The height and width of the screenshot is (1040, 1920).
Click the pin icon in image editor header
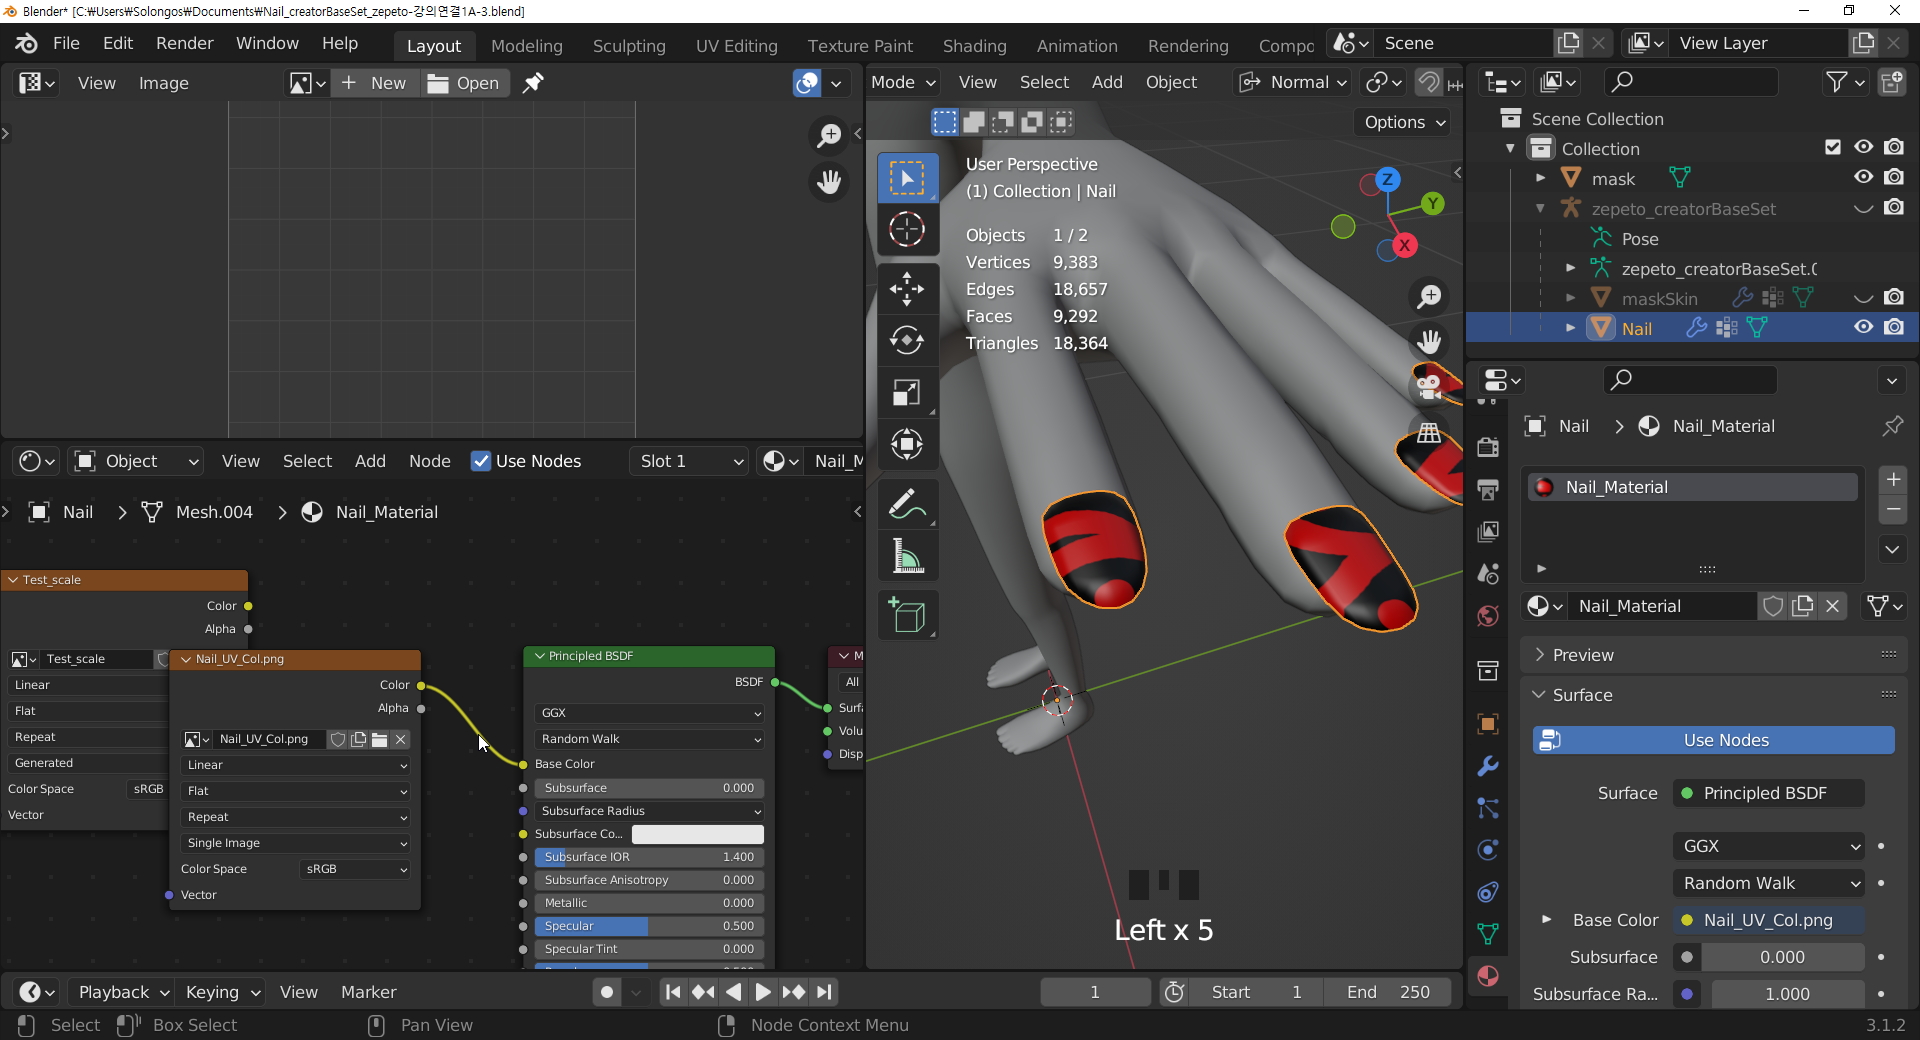(533, 83)
